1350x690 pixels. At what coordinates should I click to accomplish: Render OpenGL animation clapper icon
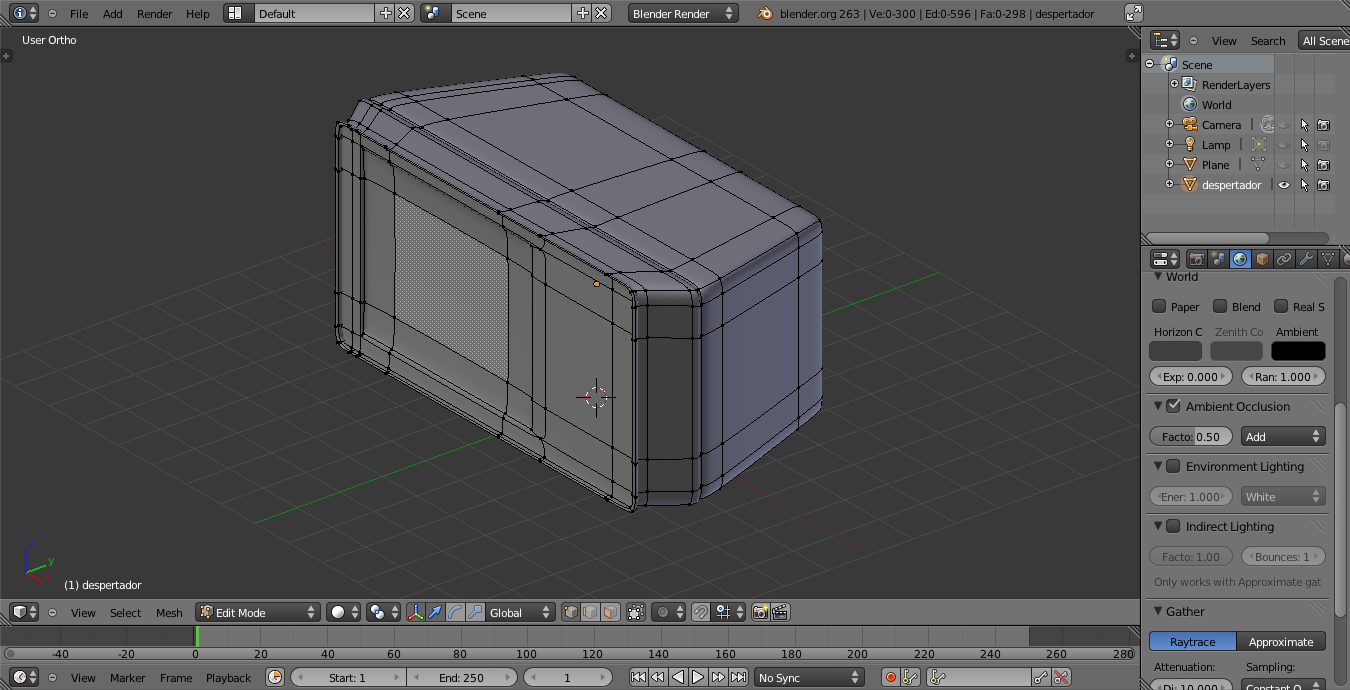(780, 612)
